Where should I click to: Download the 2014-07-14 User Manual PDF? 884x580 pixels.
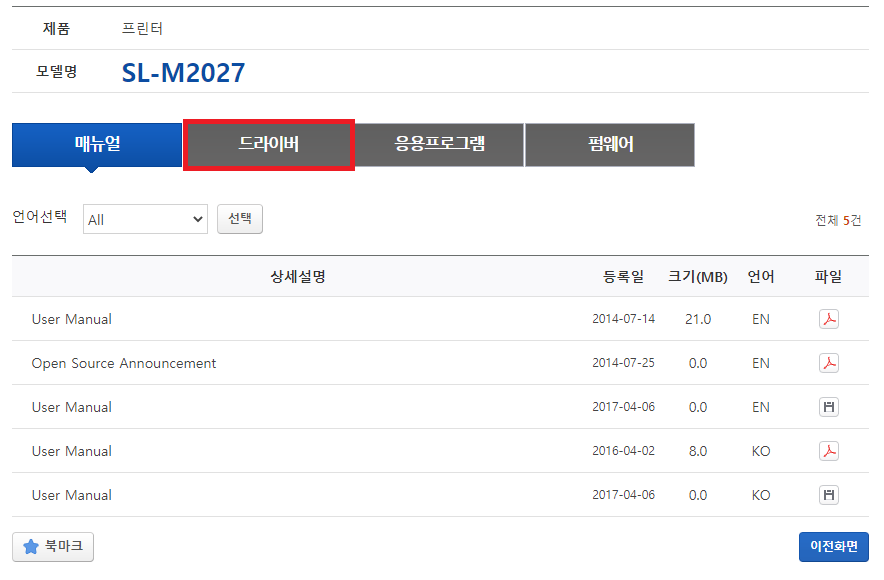coord(828,319)
